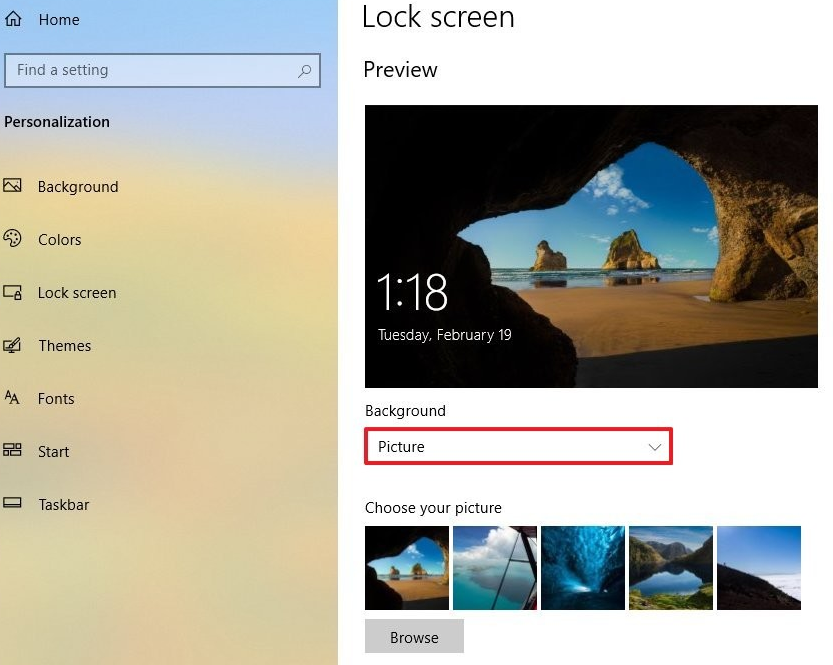Open the Fonts settings page
Viewport: 833px width, 665px height.
(x=56, y=398)
